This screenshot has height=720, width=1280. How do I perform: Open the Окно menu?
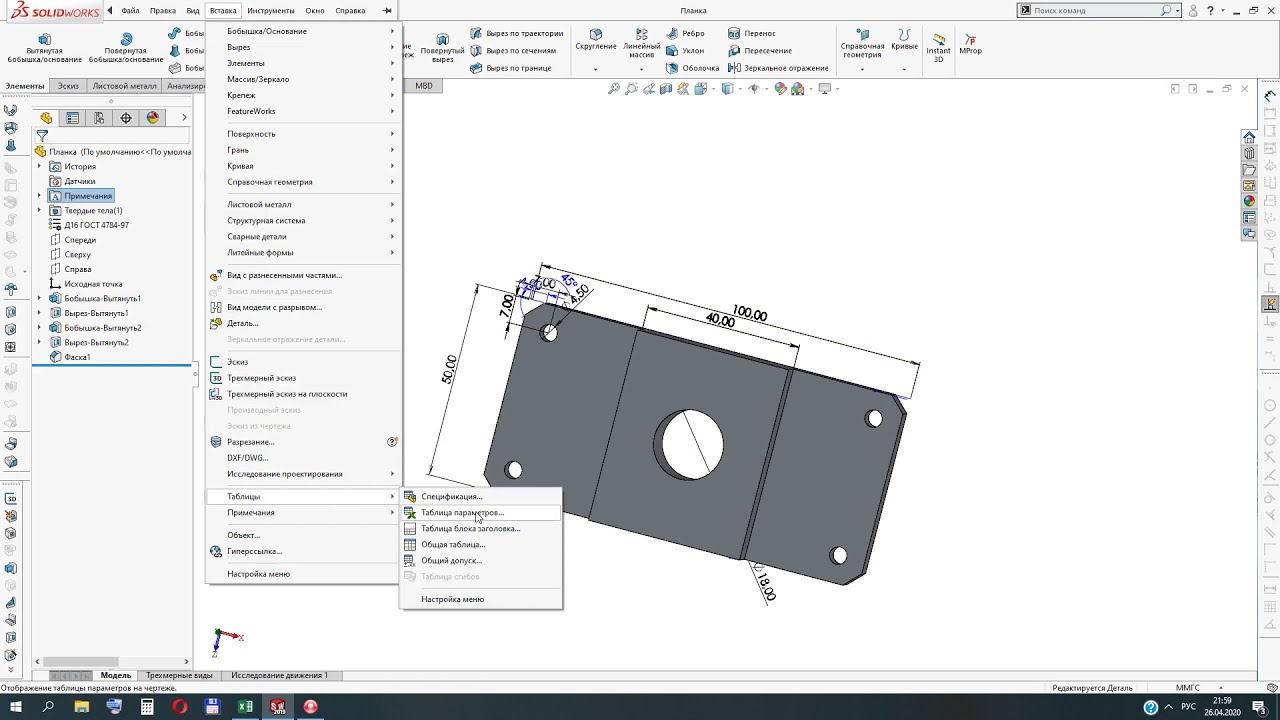click(x=315, y=11)
